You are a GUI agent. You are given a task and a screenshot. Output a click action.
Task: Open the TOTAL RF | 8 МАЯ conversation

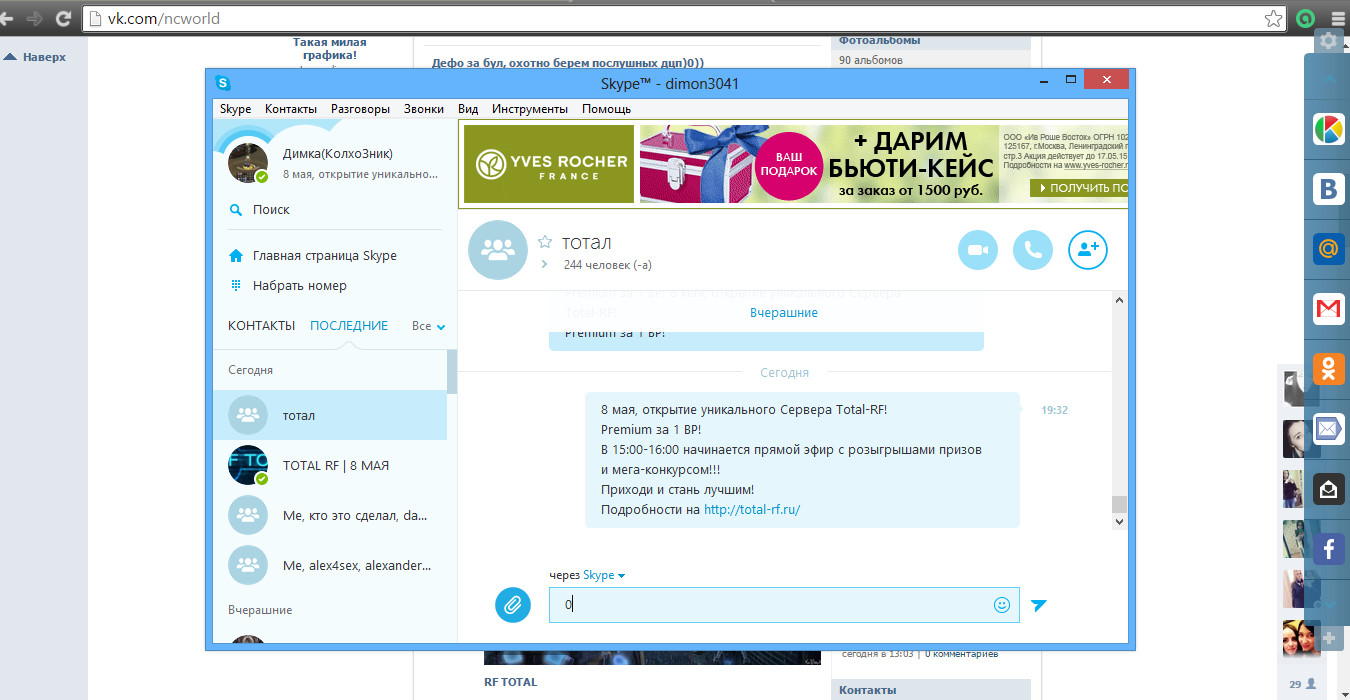click(330, 465)
